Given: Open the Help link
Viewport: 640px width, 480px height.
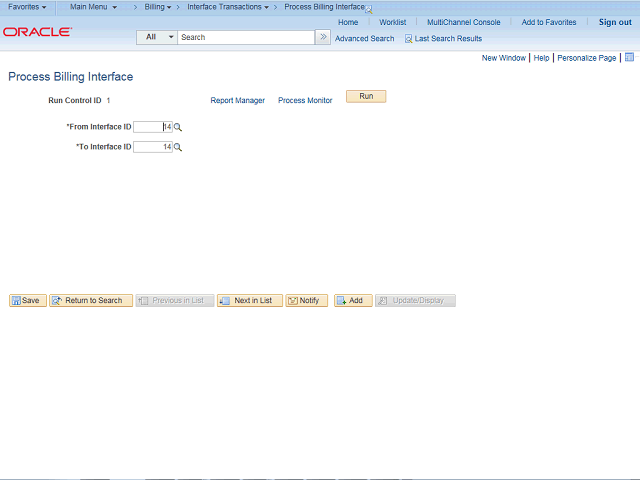Looking at the screenshot, I should pos(541,58).
